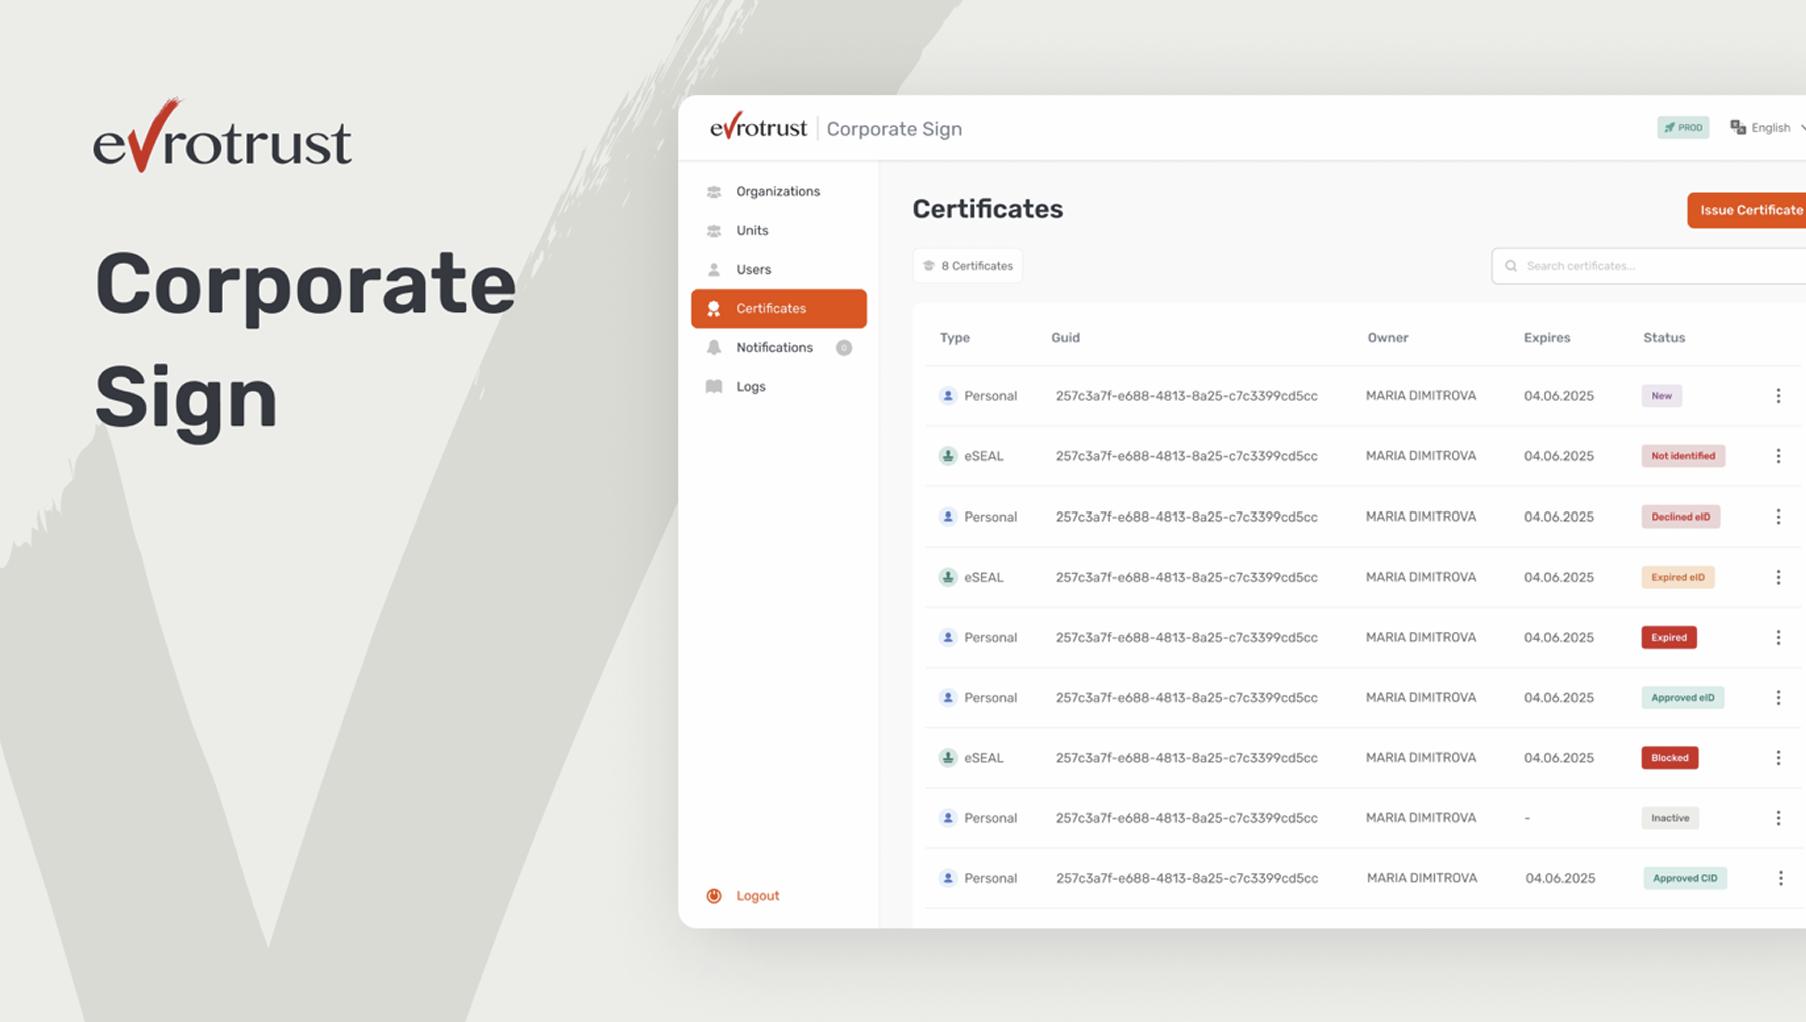
Task: Click Personal type icon in Inactive row
Action: 948,818
